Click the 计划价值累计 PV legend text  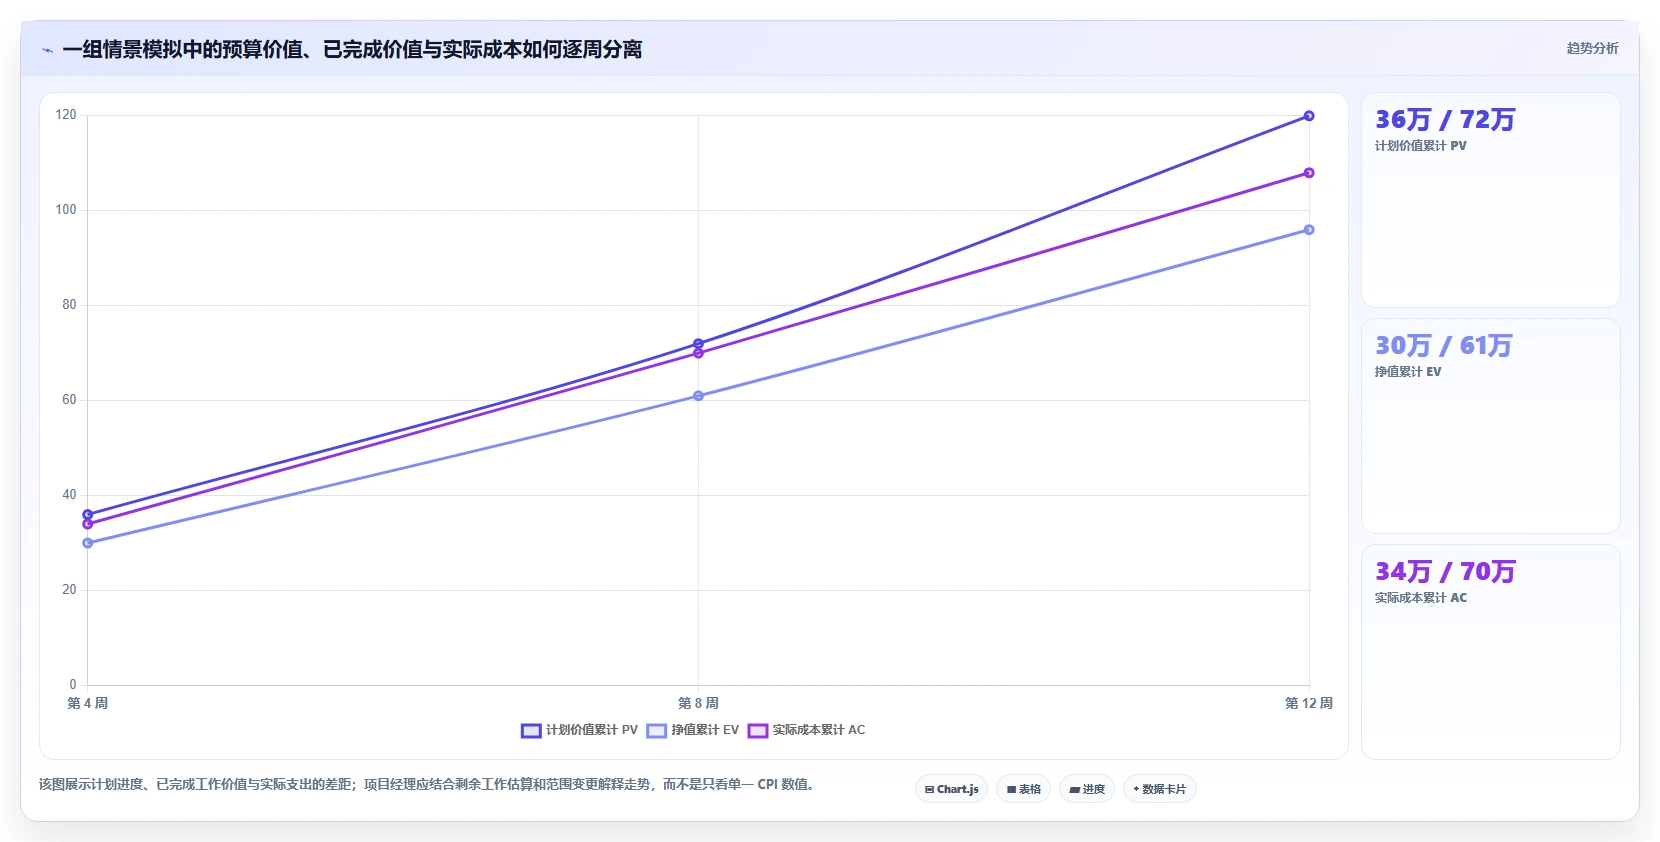tap(591, 730)
